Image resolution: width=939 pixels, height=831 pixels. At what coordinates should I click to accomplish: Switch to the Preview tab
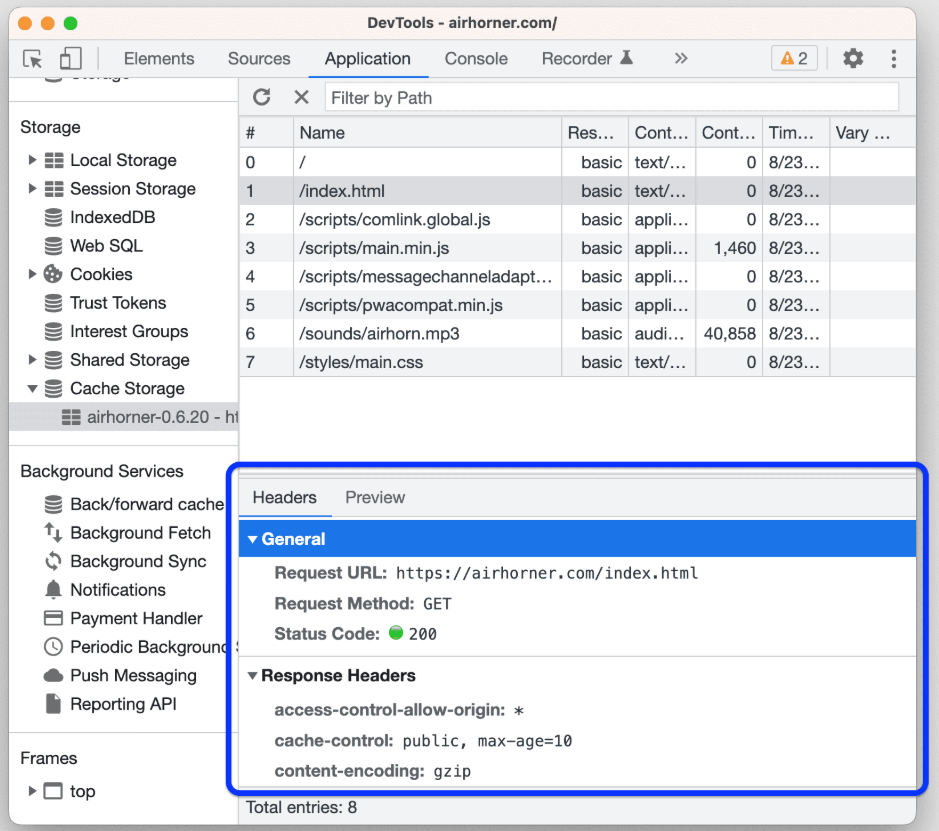[375, 498]
